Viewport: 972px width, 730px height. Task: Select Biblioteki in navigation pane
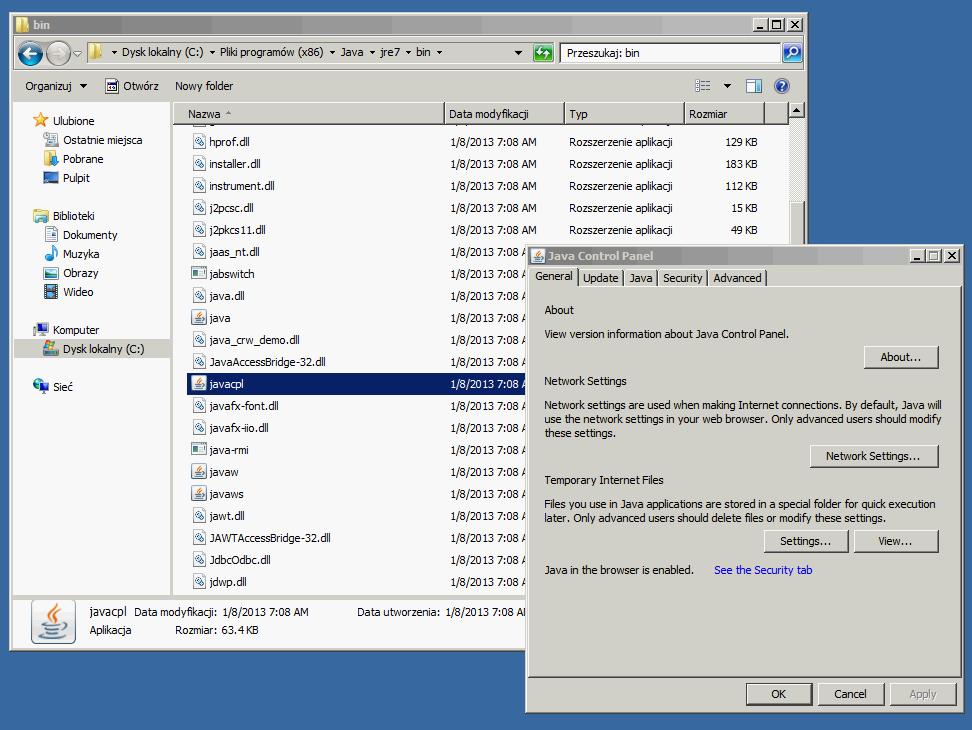(73, 216)
